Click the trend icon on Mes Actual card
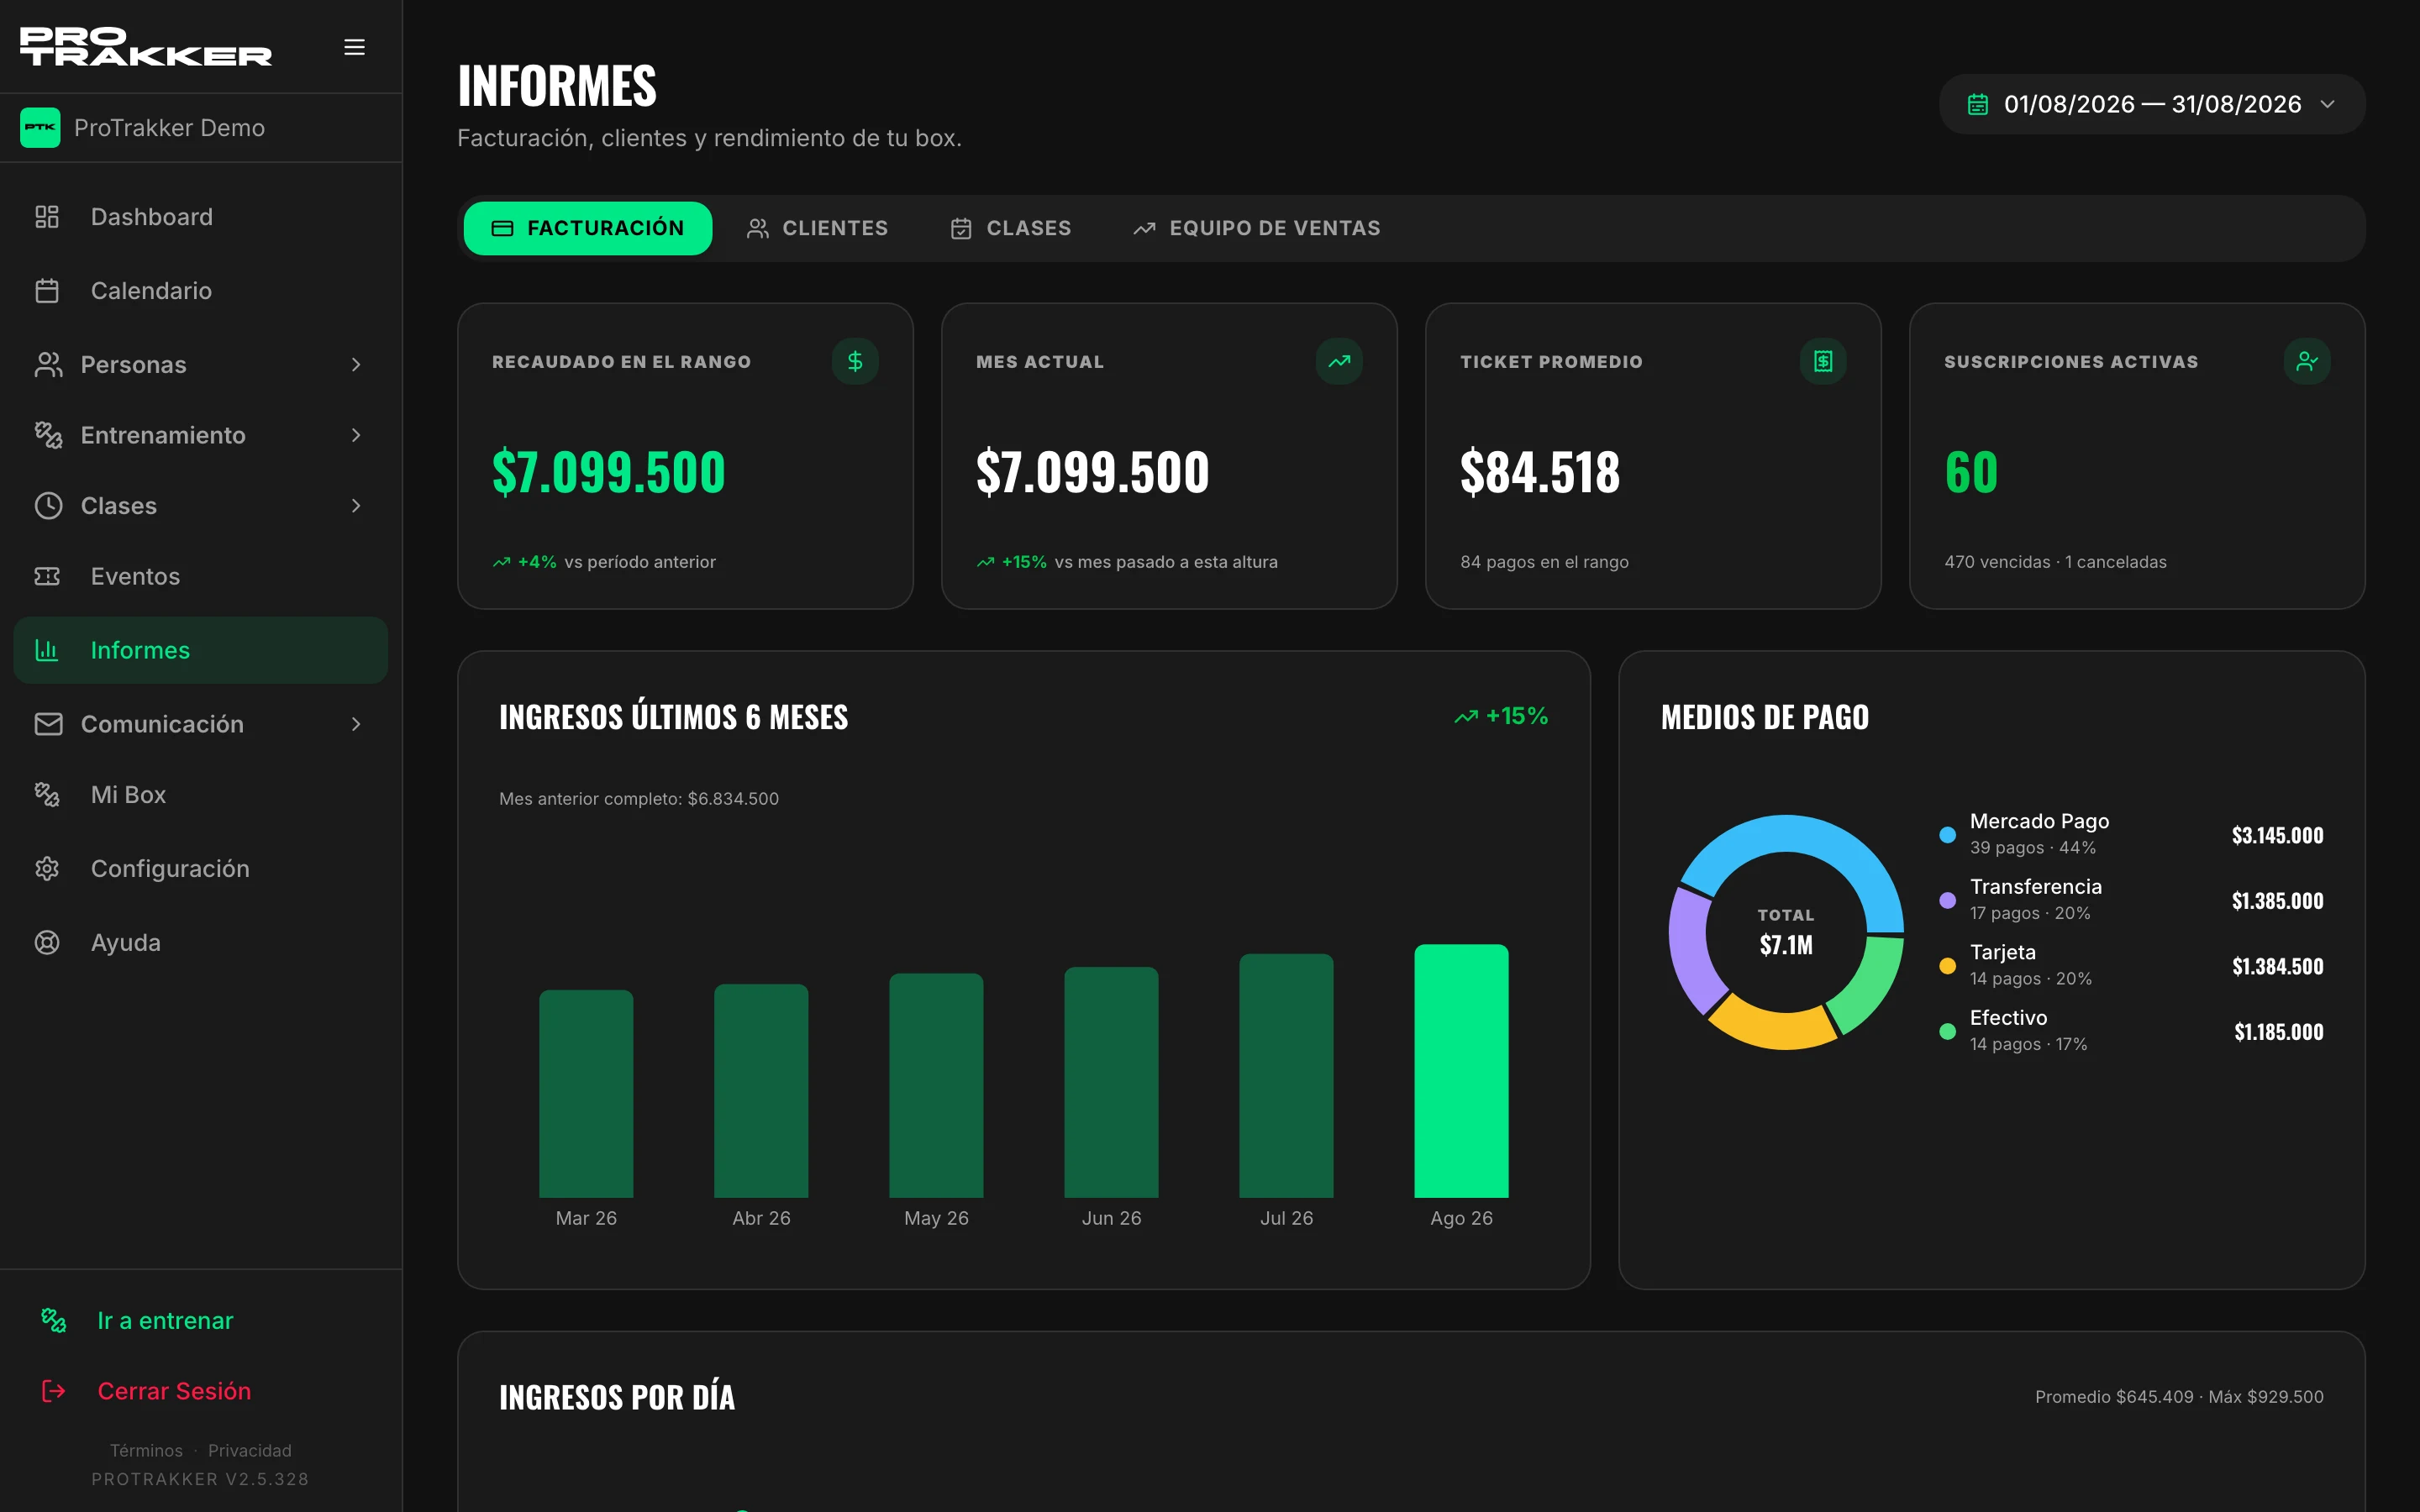Screen dimensions: 2420x1512 [x=1339, y=361]
